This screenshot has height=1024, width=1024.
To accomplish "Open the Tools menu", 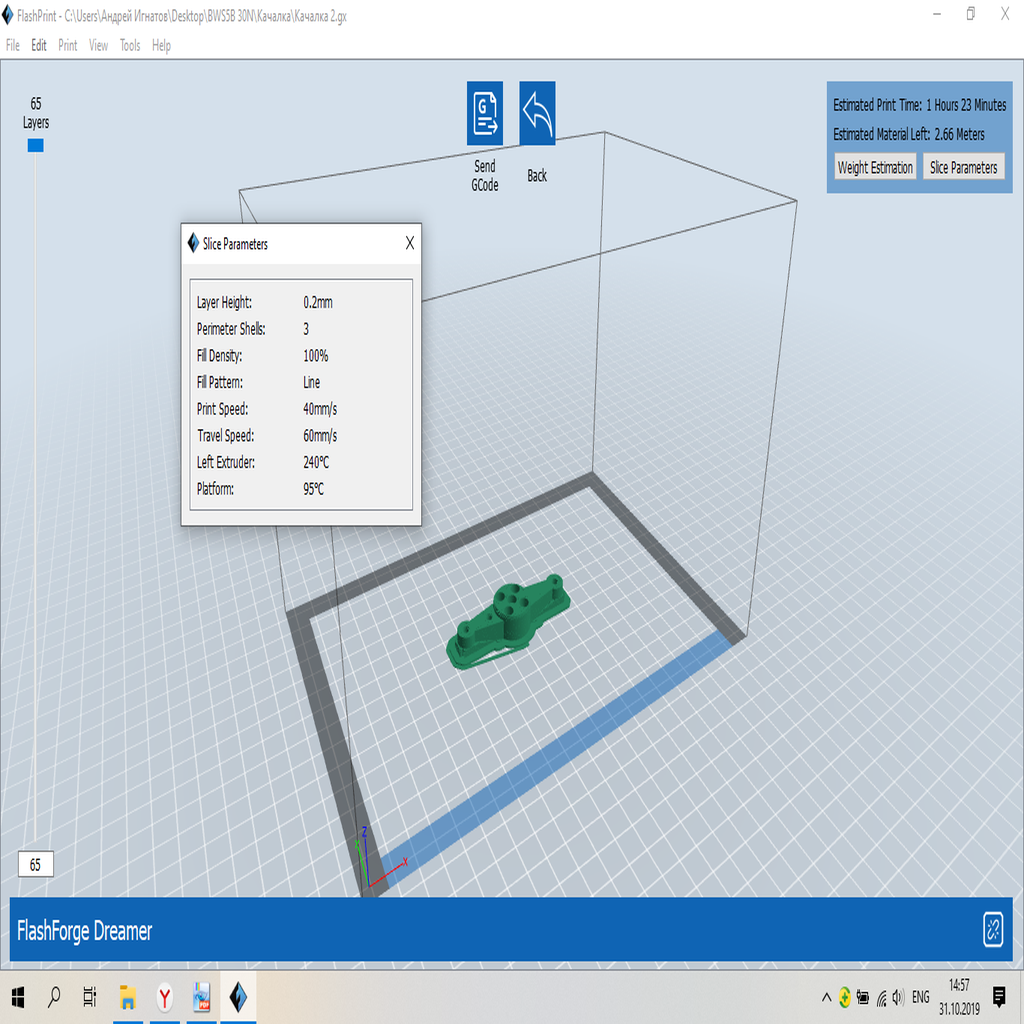I will (128, 45).
